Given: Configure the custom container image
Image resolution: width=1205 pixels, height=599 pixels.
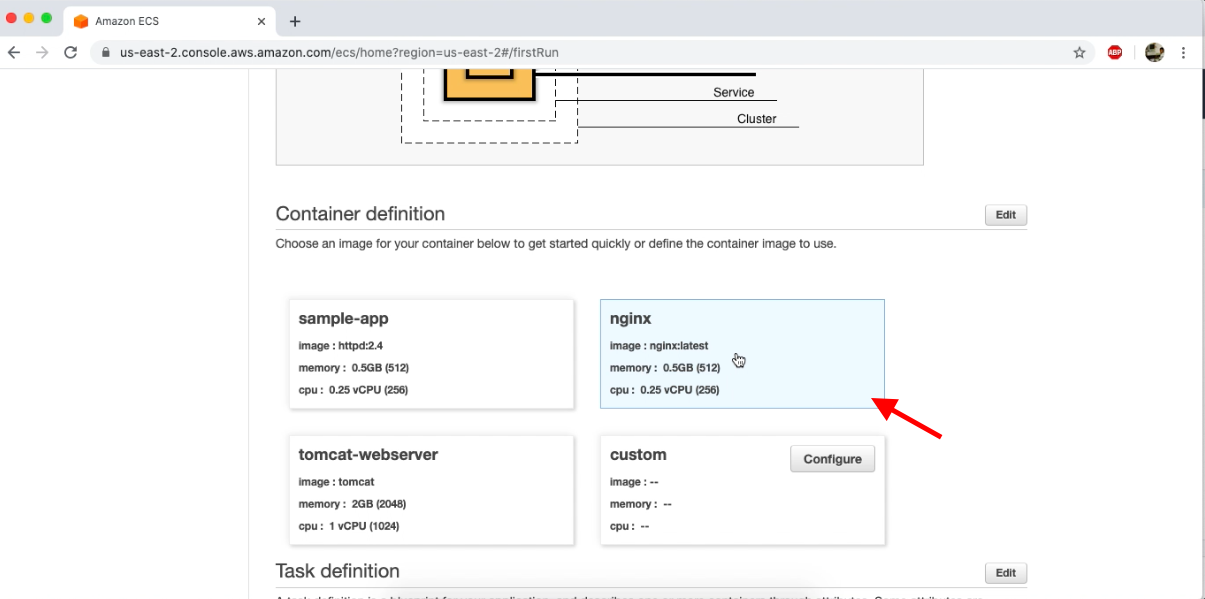Looking at the screenshot, I should point(832,458).
